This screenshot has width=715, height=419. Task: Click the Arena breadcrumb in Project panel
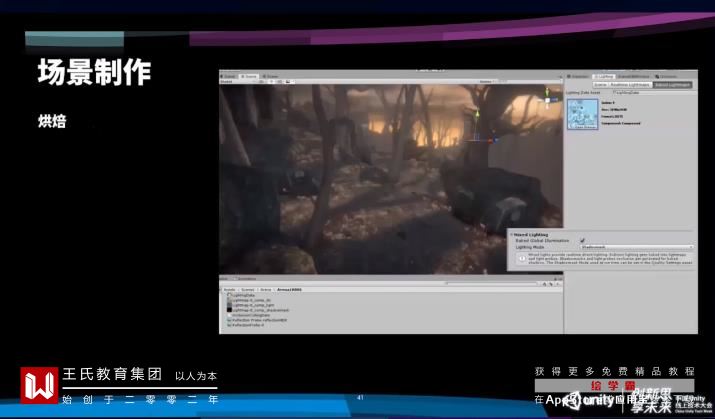coord(266,290)
